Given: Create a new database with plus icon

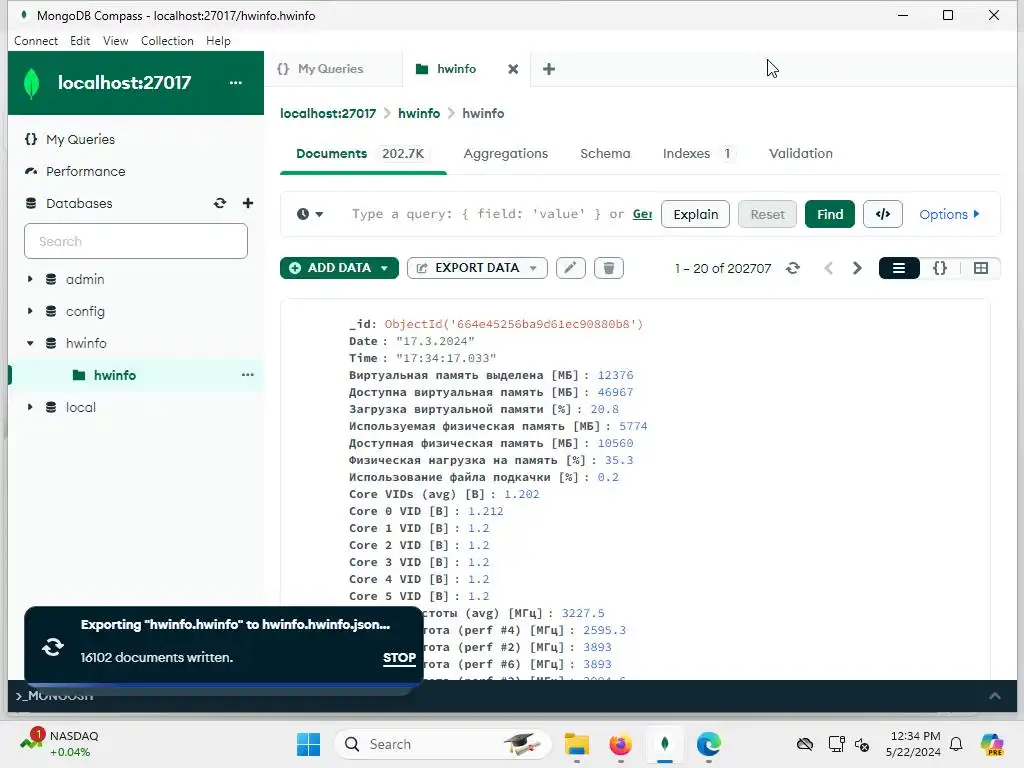Looking at the screenshot, I should coord(248,203).
